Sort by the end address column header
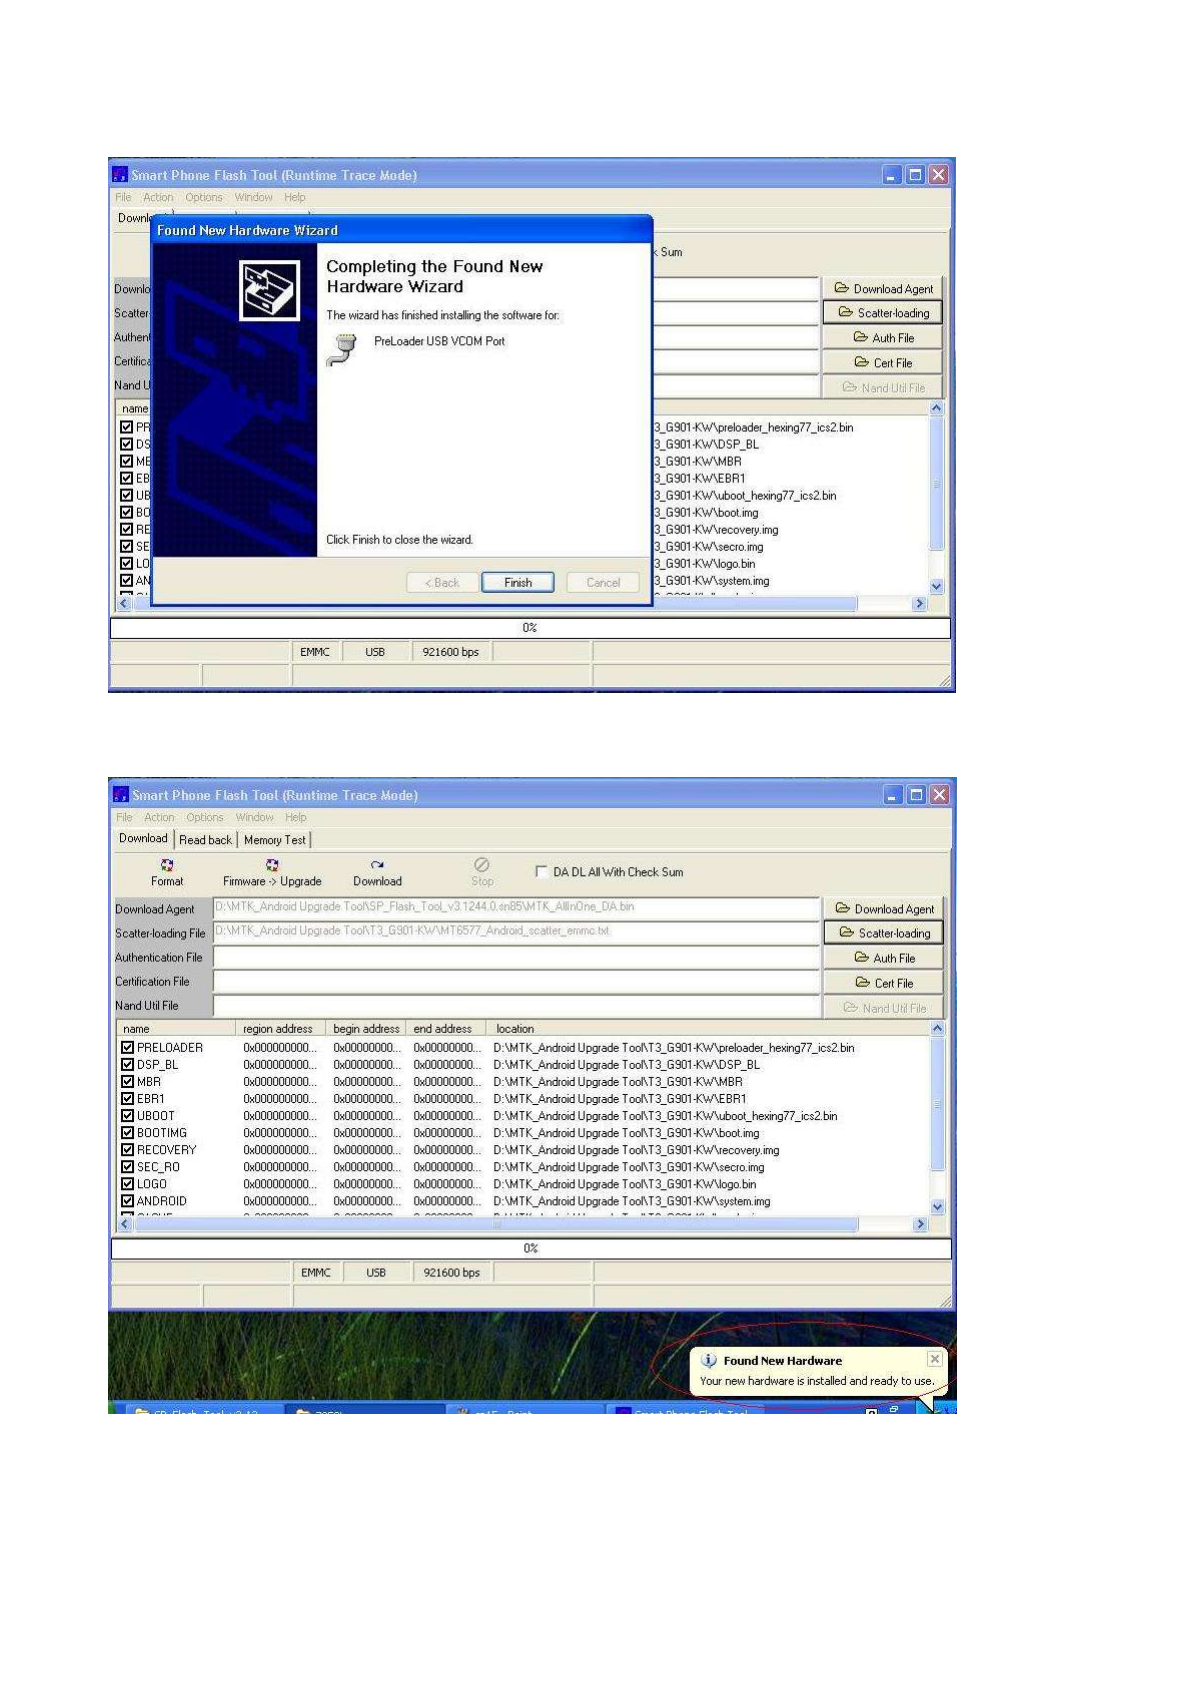 pos(446,1028)
